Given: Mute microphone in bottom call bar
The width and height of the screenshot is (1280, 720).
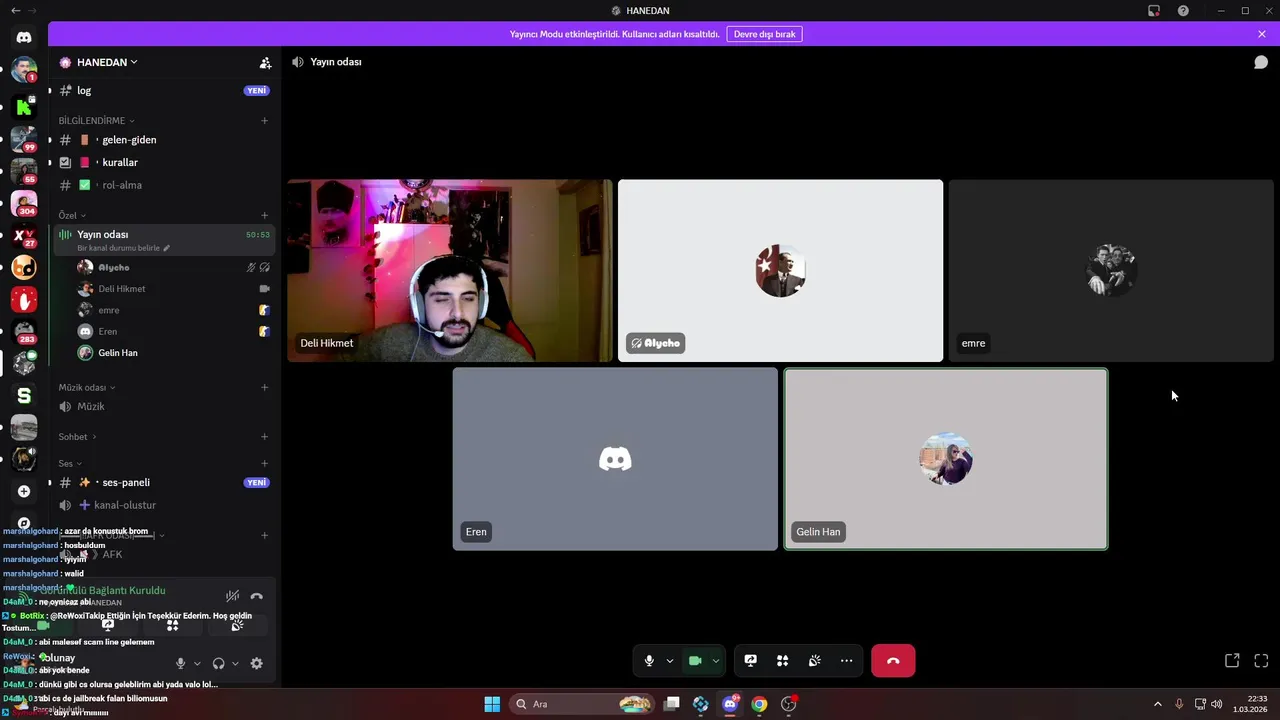Looking at the screenshot, I should (x=649, y=661).
